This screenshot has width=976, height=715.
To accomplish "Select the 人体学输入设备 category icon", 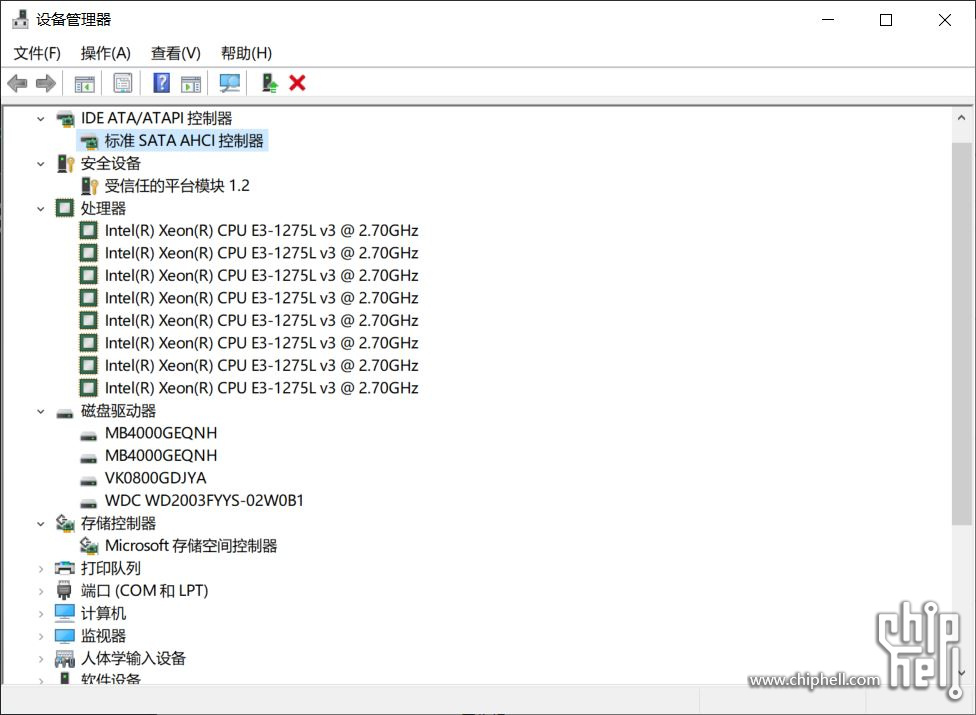I will (x=65, y=658).
